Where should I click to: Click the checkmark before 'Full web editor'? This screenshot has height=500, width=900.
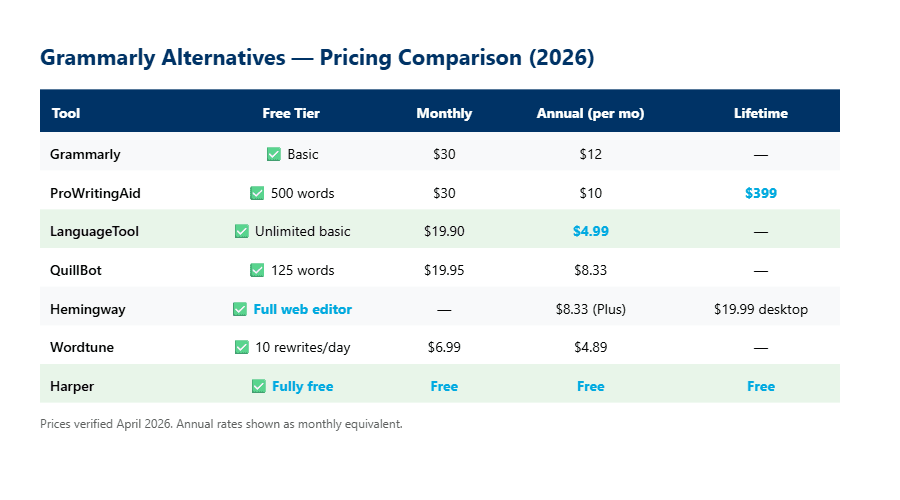(x=239, y=309)
